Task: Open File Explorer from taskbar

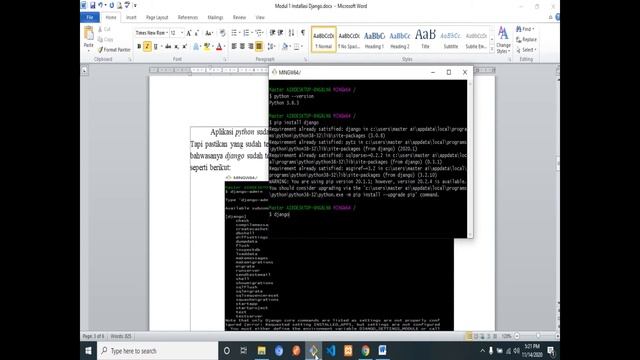Action: click(261, 351)
